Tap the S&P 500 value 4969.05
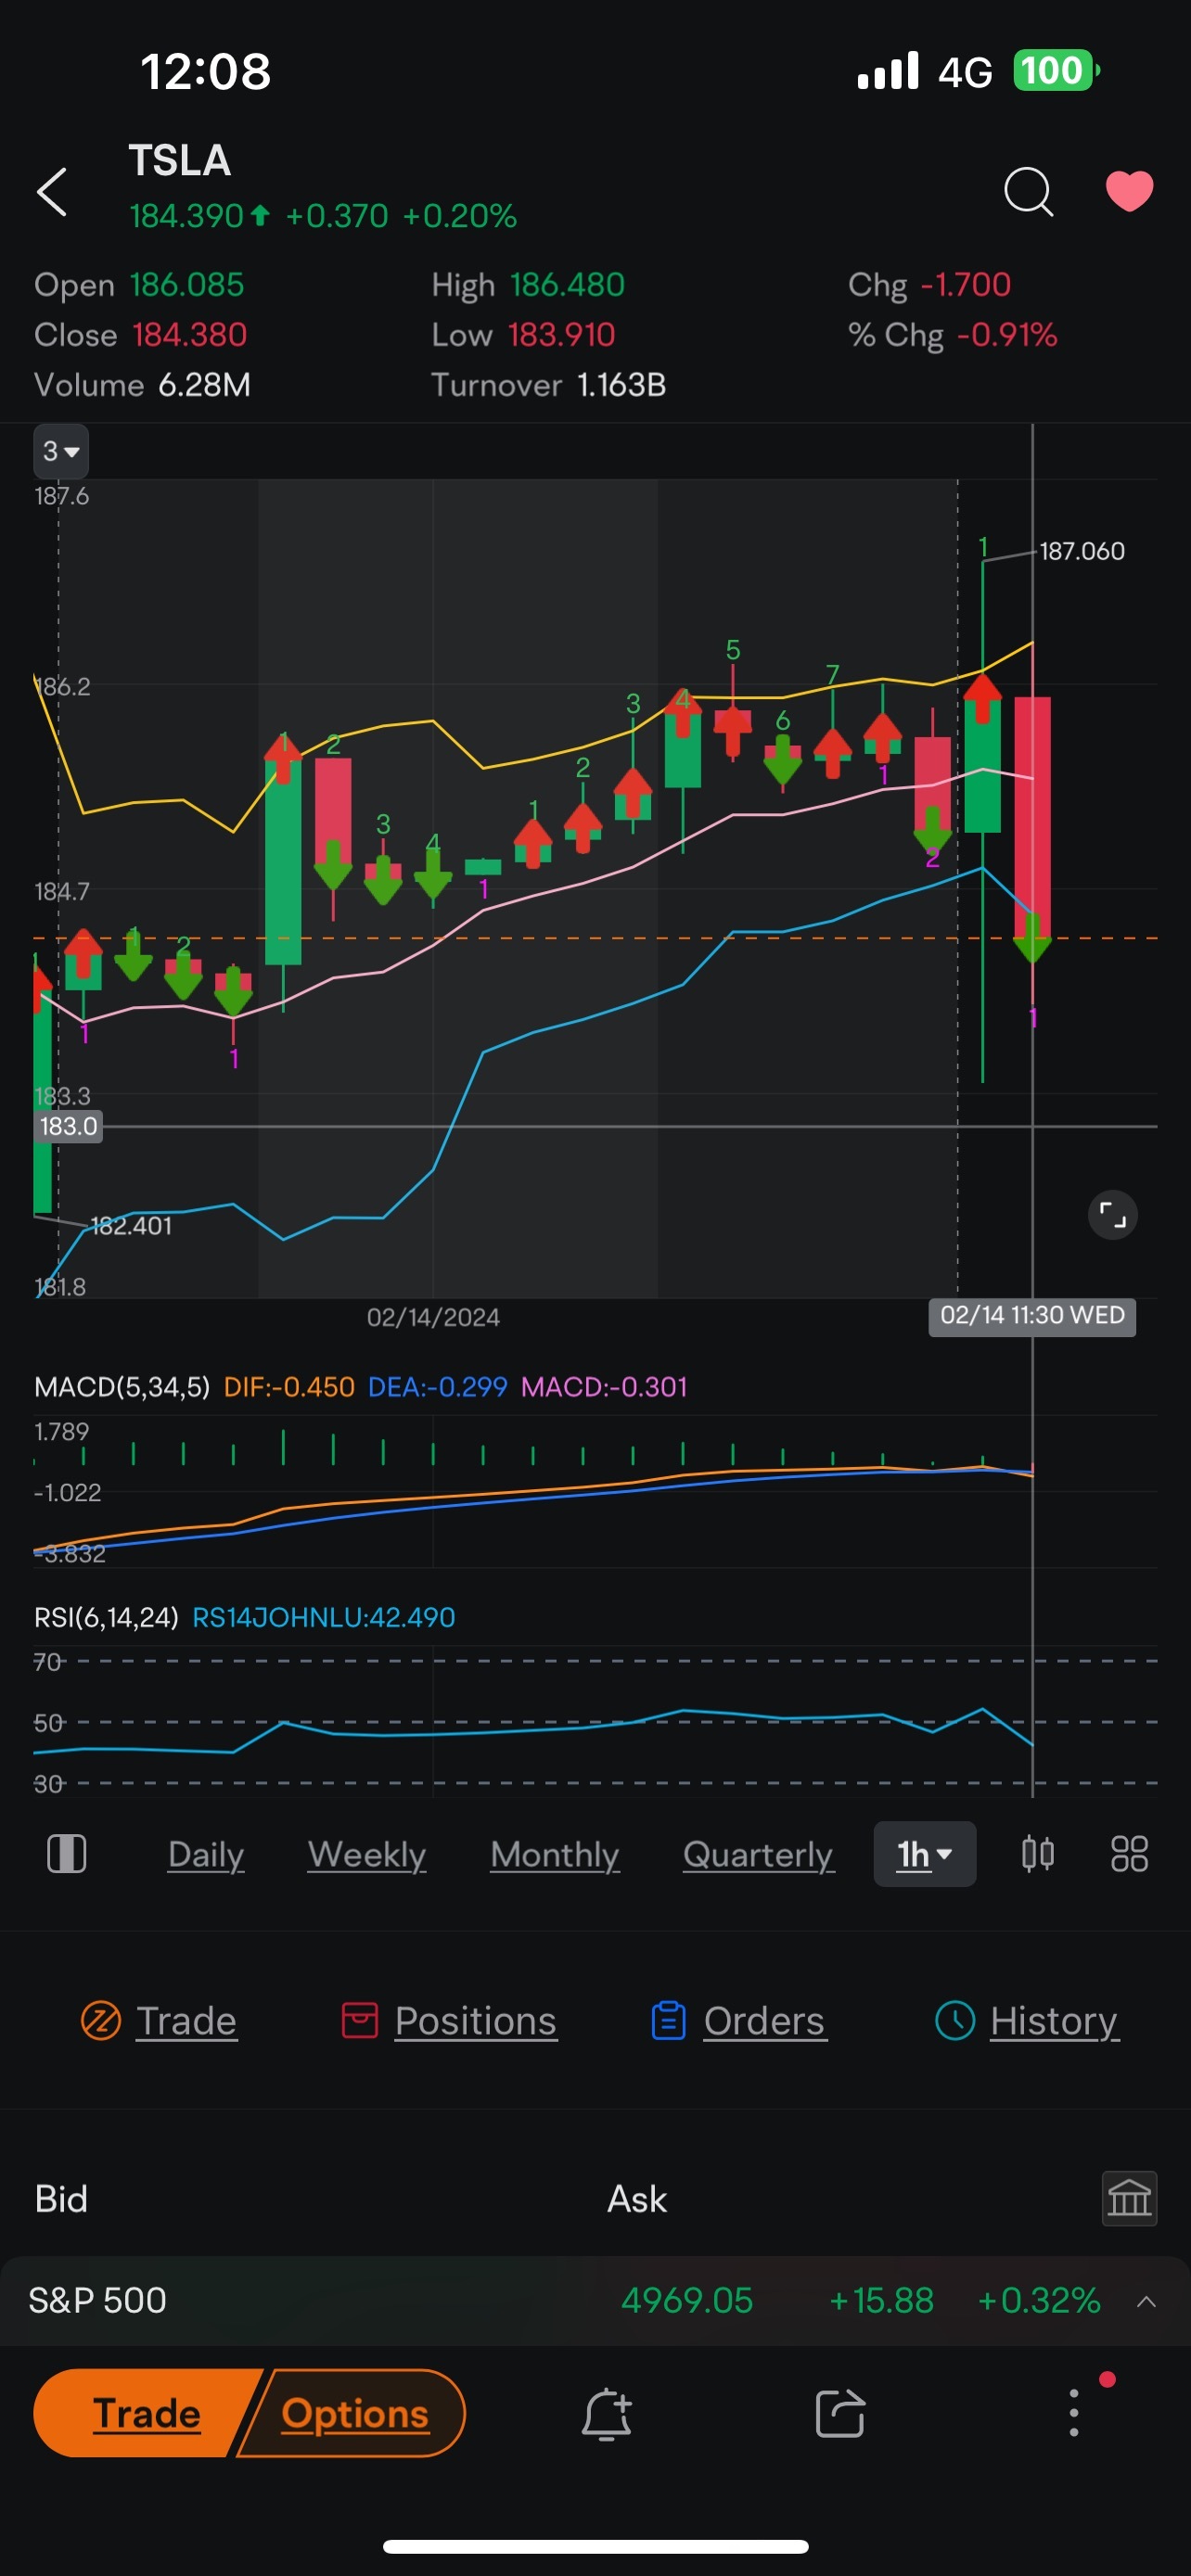Image resolution: width=1191 pixels, height=2576 pixels. (x=687, y=2301)
